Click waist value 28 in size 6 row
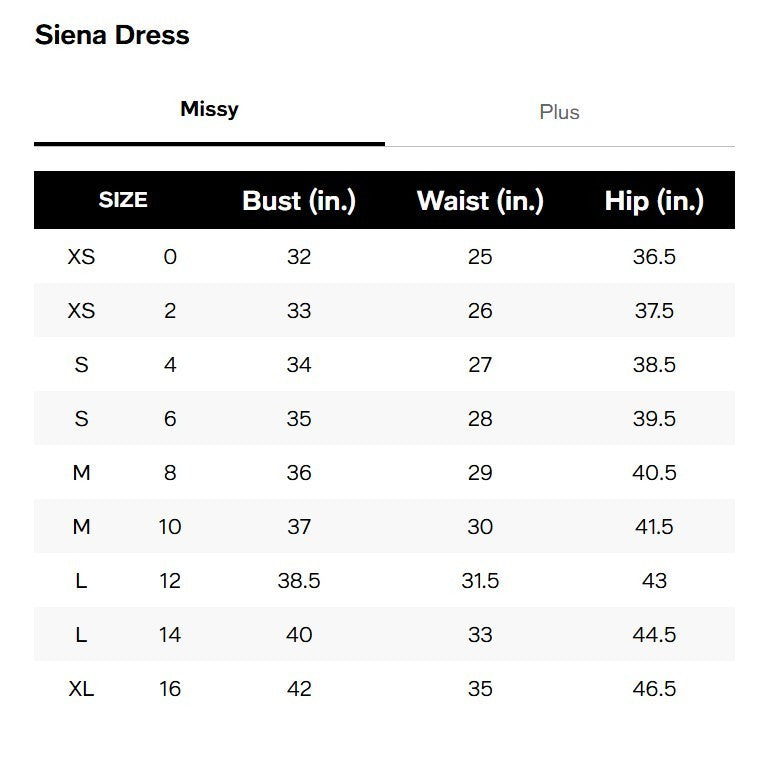 480,419
